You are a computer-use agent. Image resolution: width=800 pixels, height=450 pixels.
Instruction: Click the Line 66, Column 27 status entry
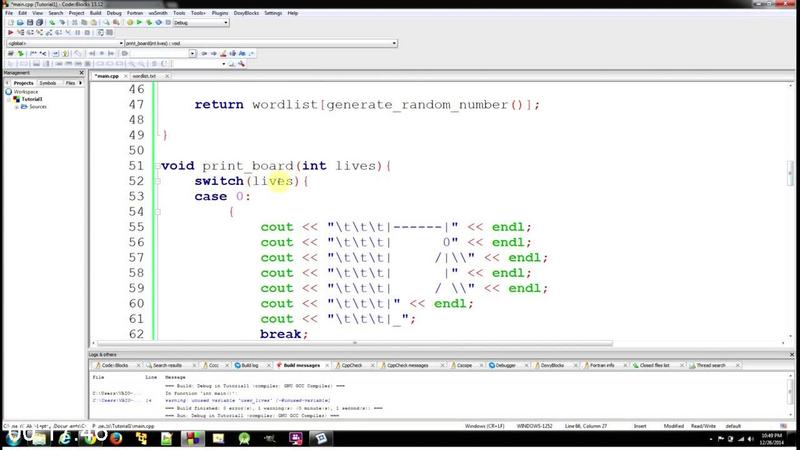tap(586, 426)
